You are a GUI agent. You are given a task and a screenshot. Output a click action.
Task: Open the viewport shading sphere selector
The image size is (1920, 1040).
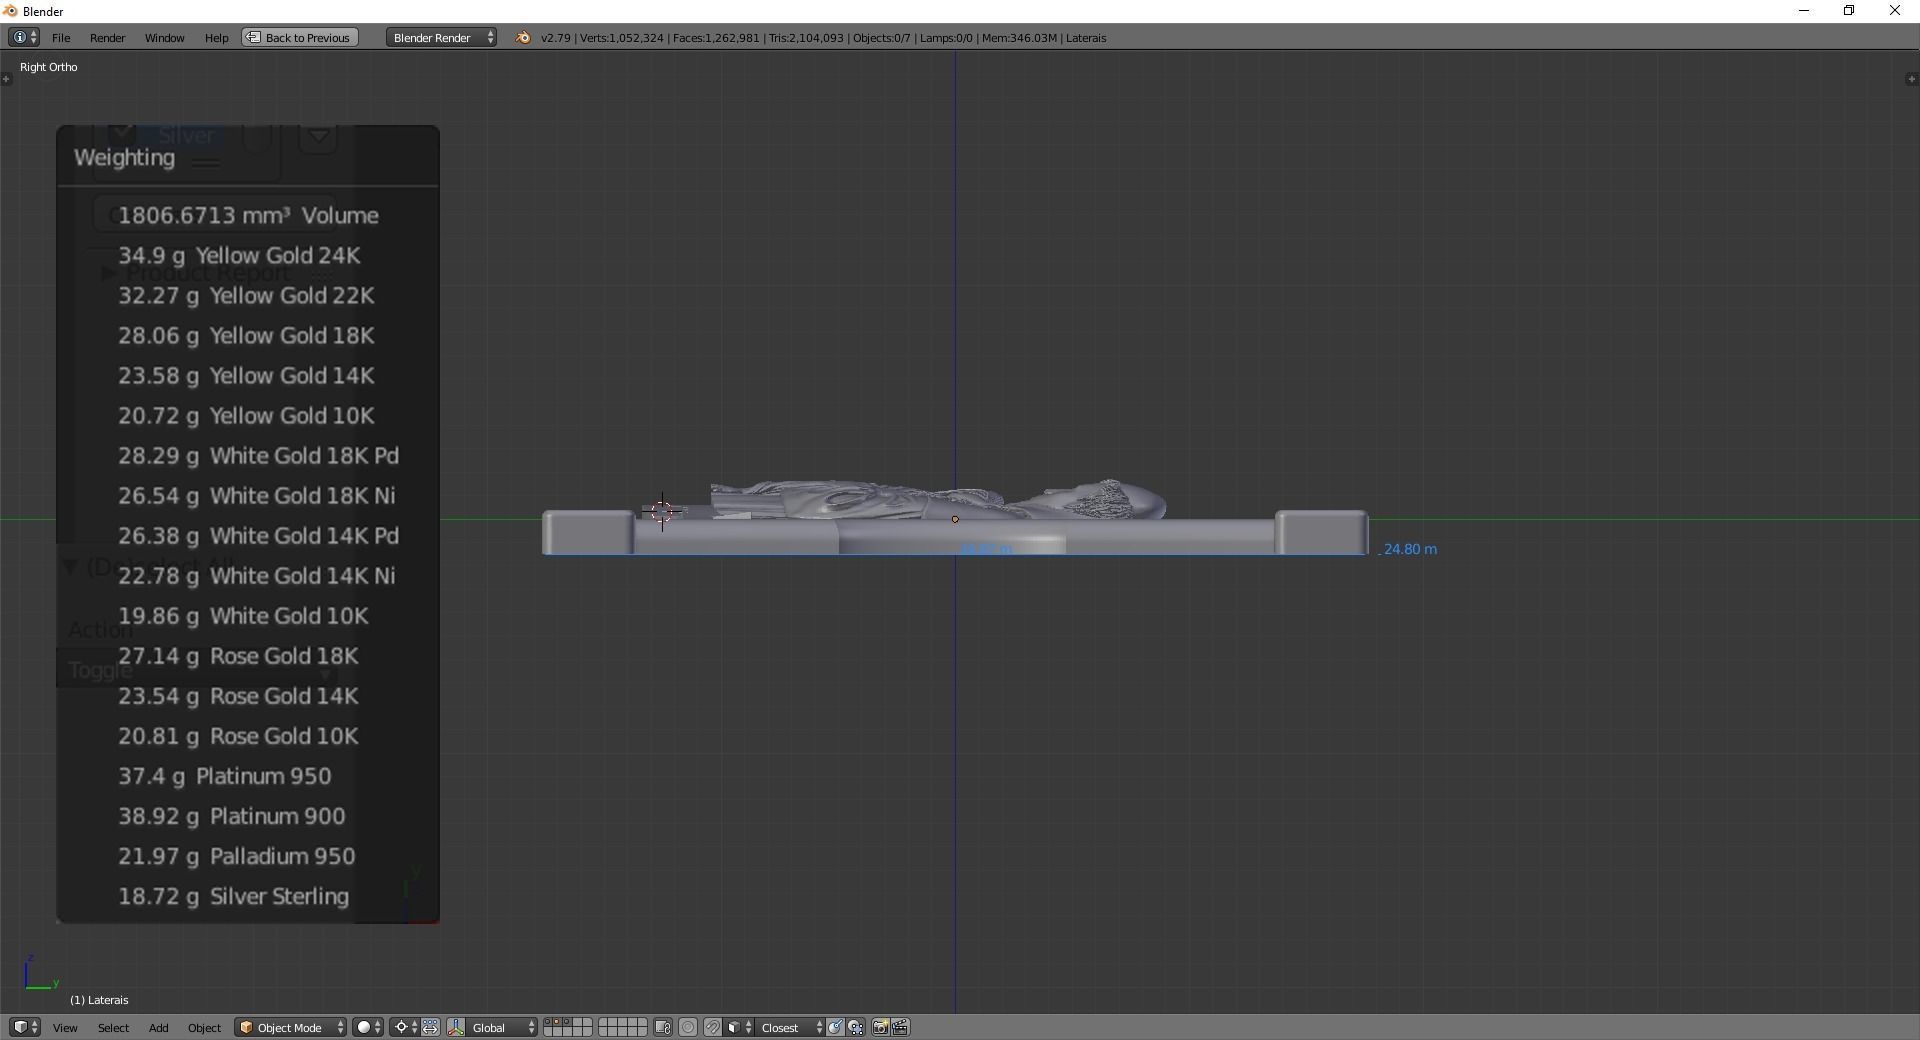click(367, 1028)
